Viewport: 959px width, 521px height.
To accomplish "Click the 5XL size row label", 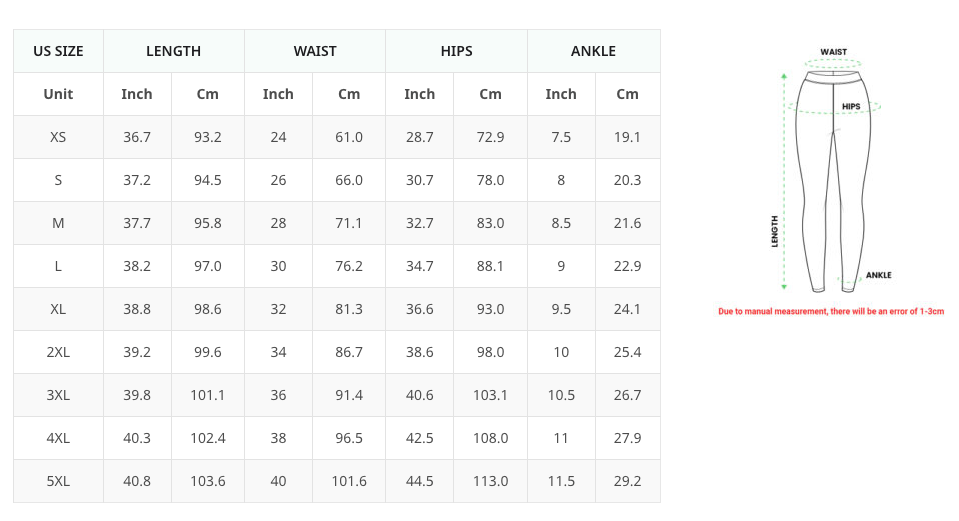I will click(x=58, y=481).
